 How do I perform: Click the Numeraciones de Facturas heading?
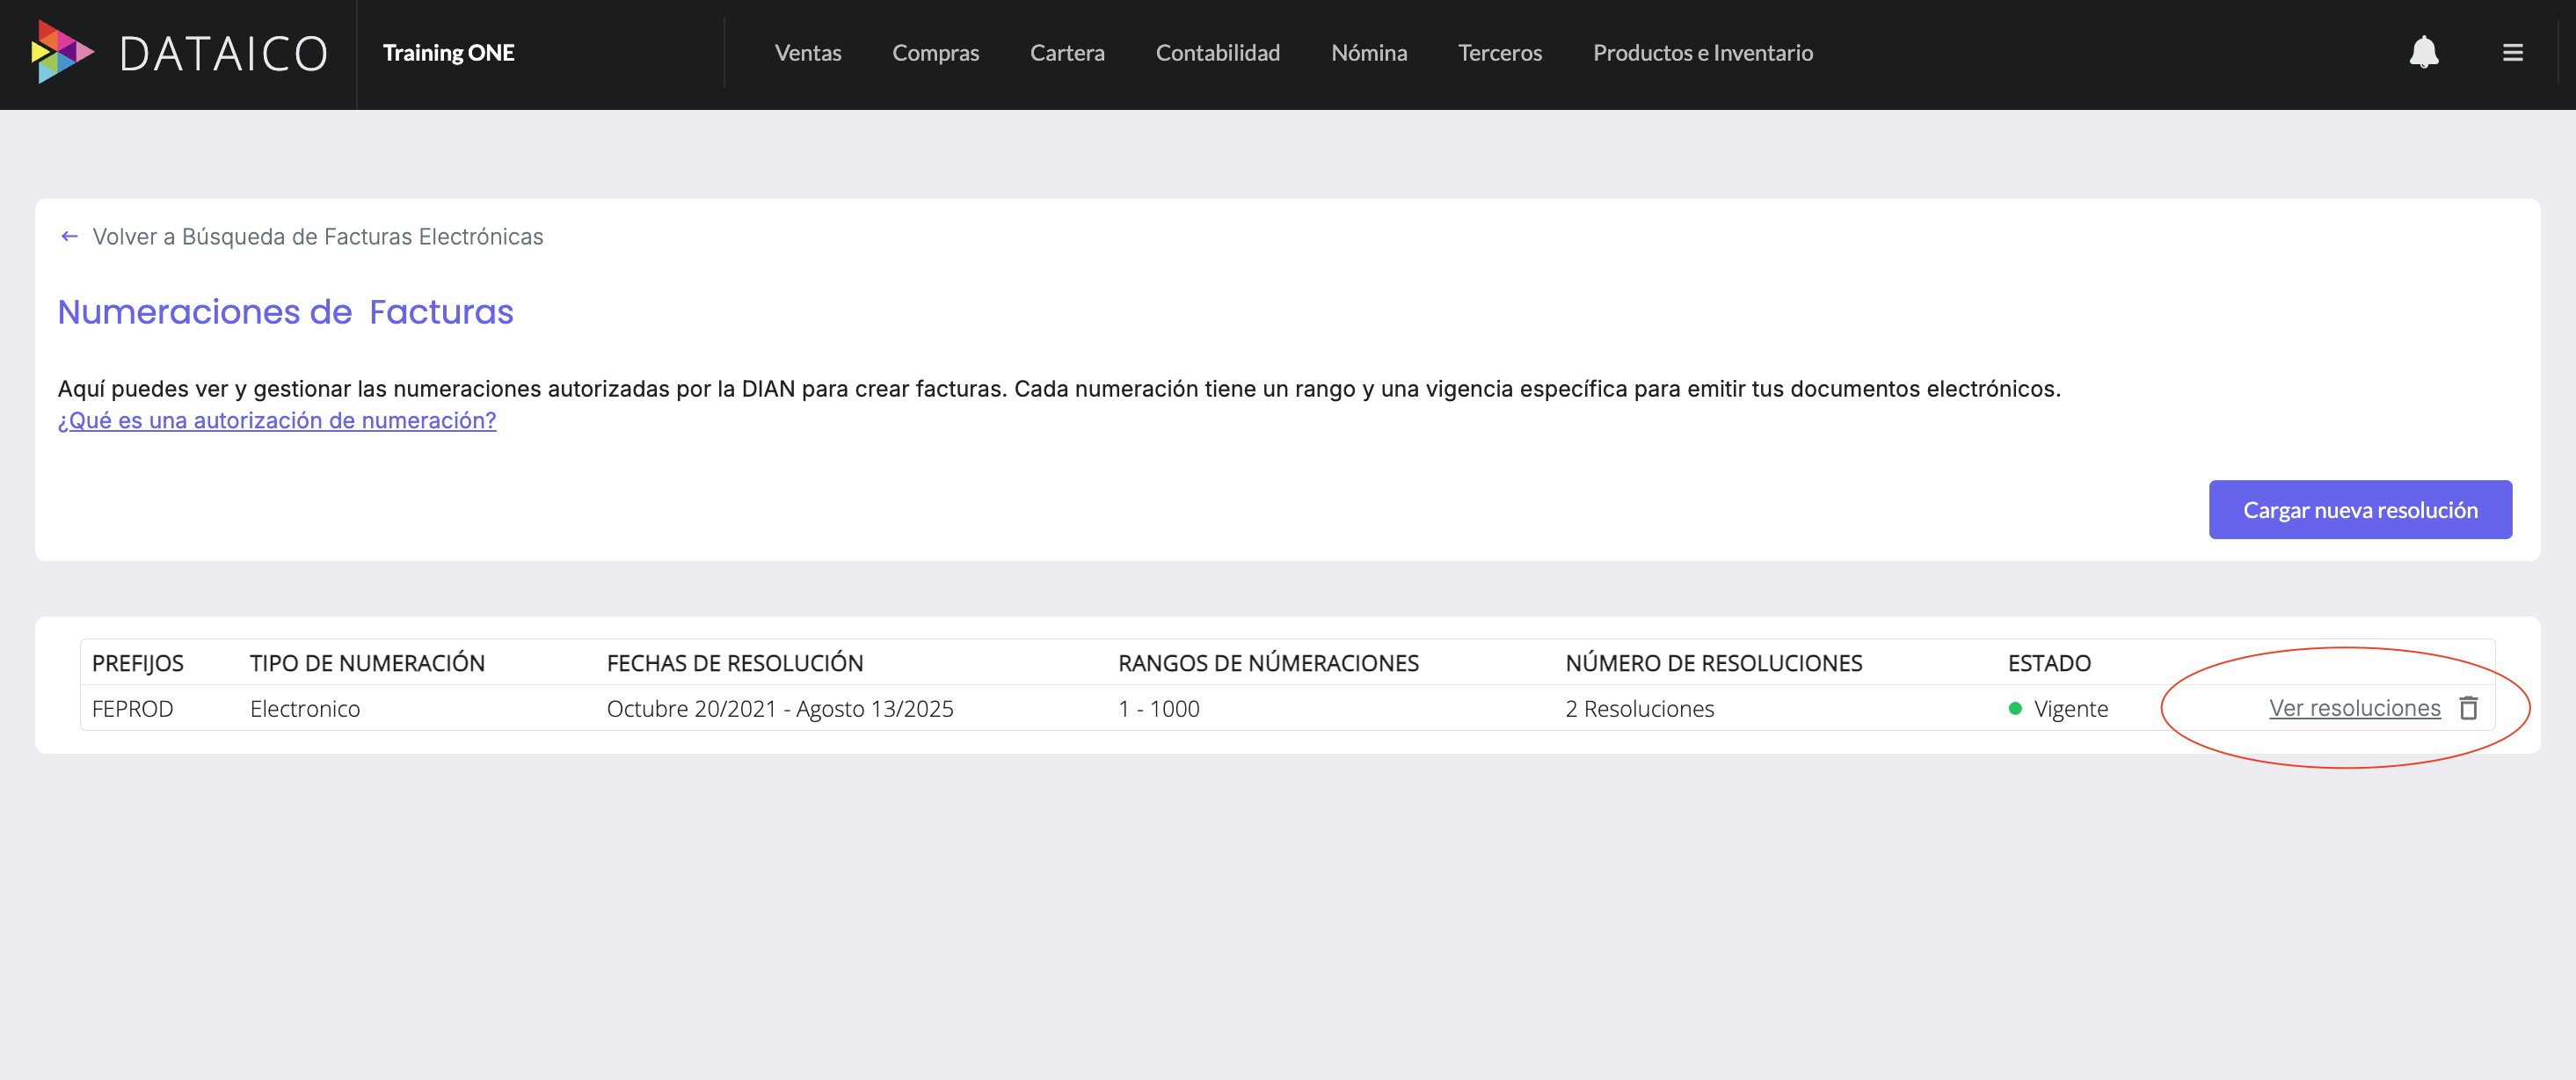click(x=285, y=312)
